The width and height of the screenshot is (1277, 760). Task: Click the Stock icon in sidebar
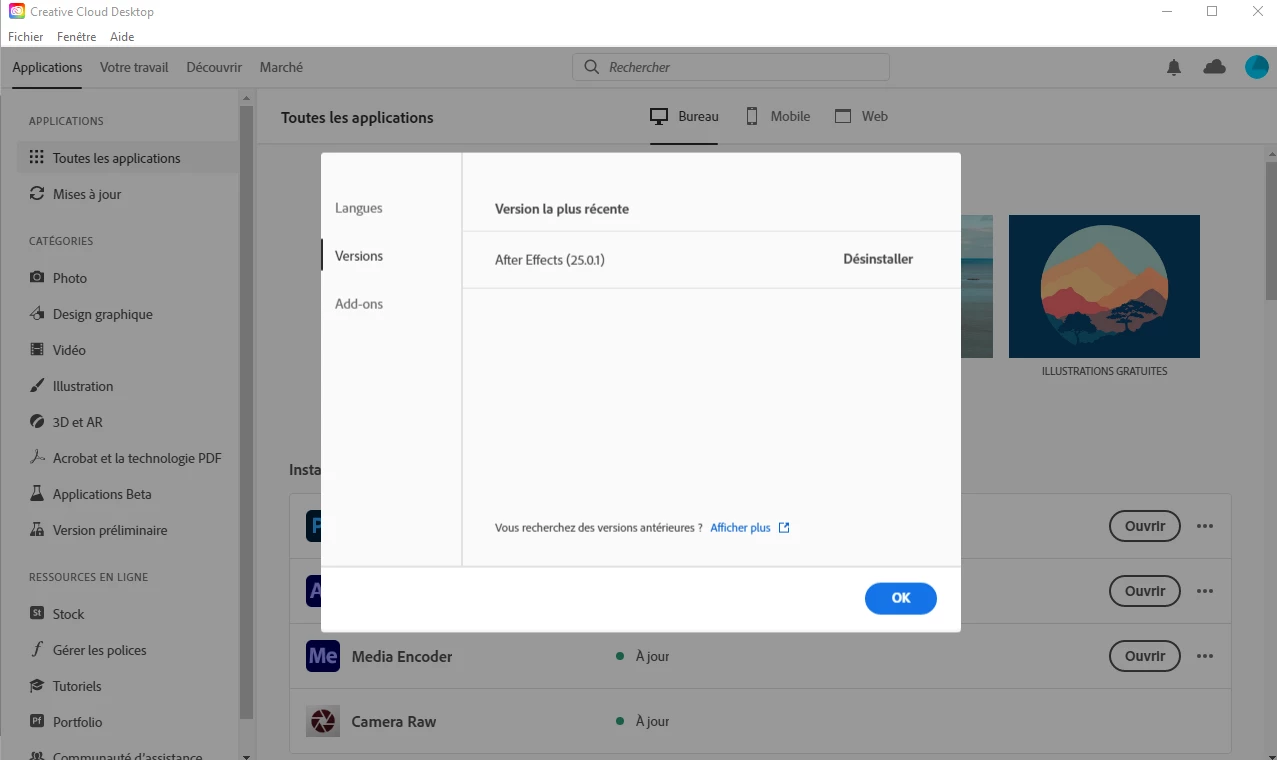pos(37,614)
